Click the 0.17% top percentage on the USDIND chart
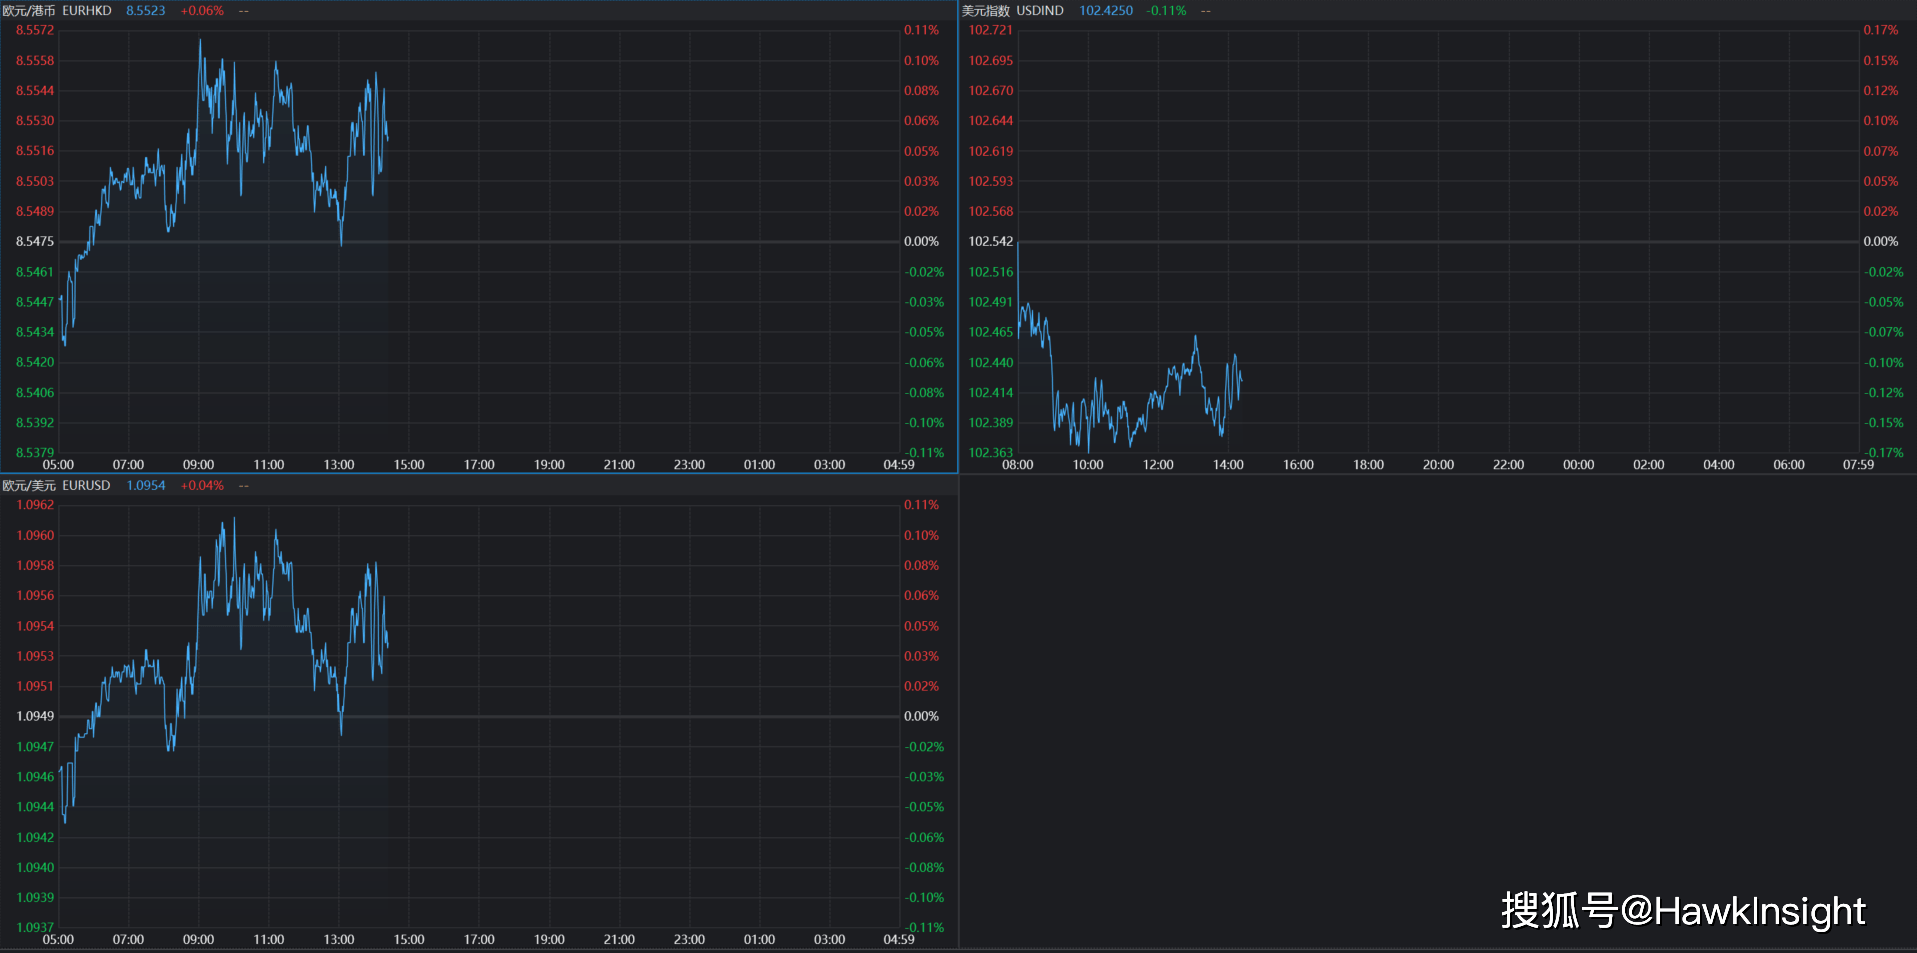 coord(1880,31)
